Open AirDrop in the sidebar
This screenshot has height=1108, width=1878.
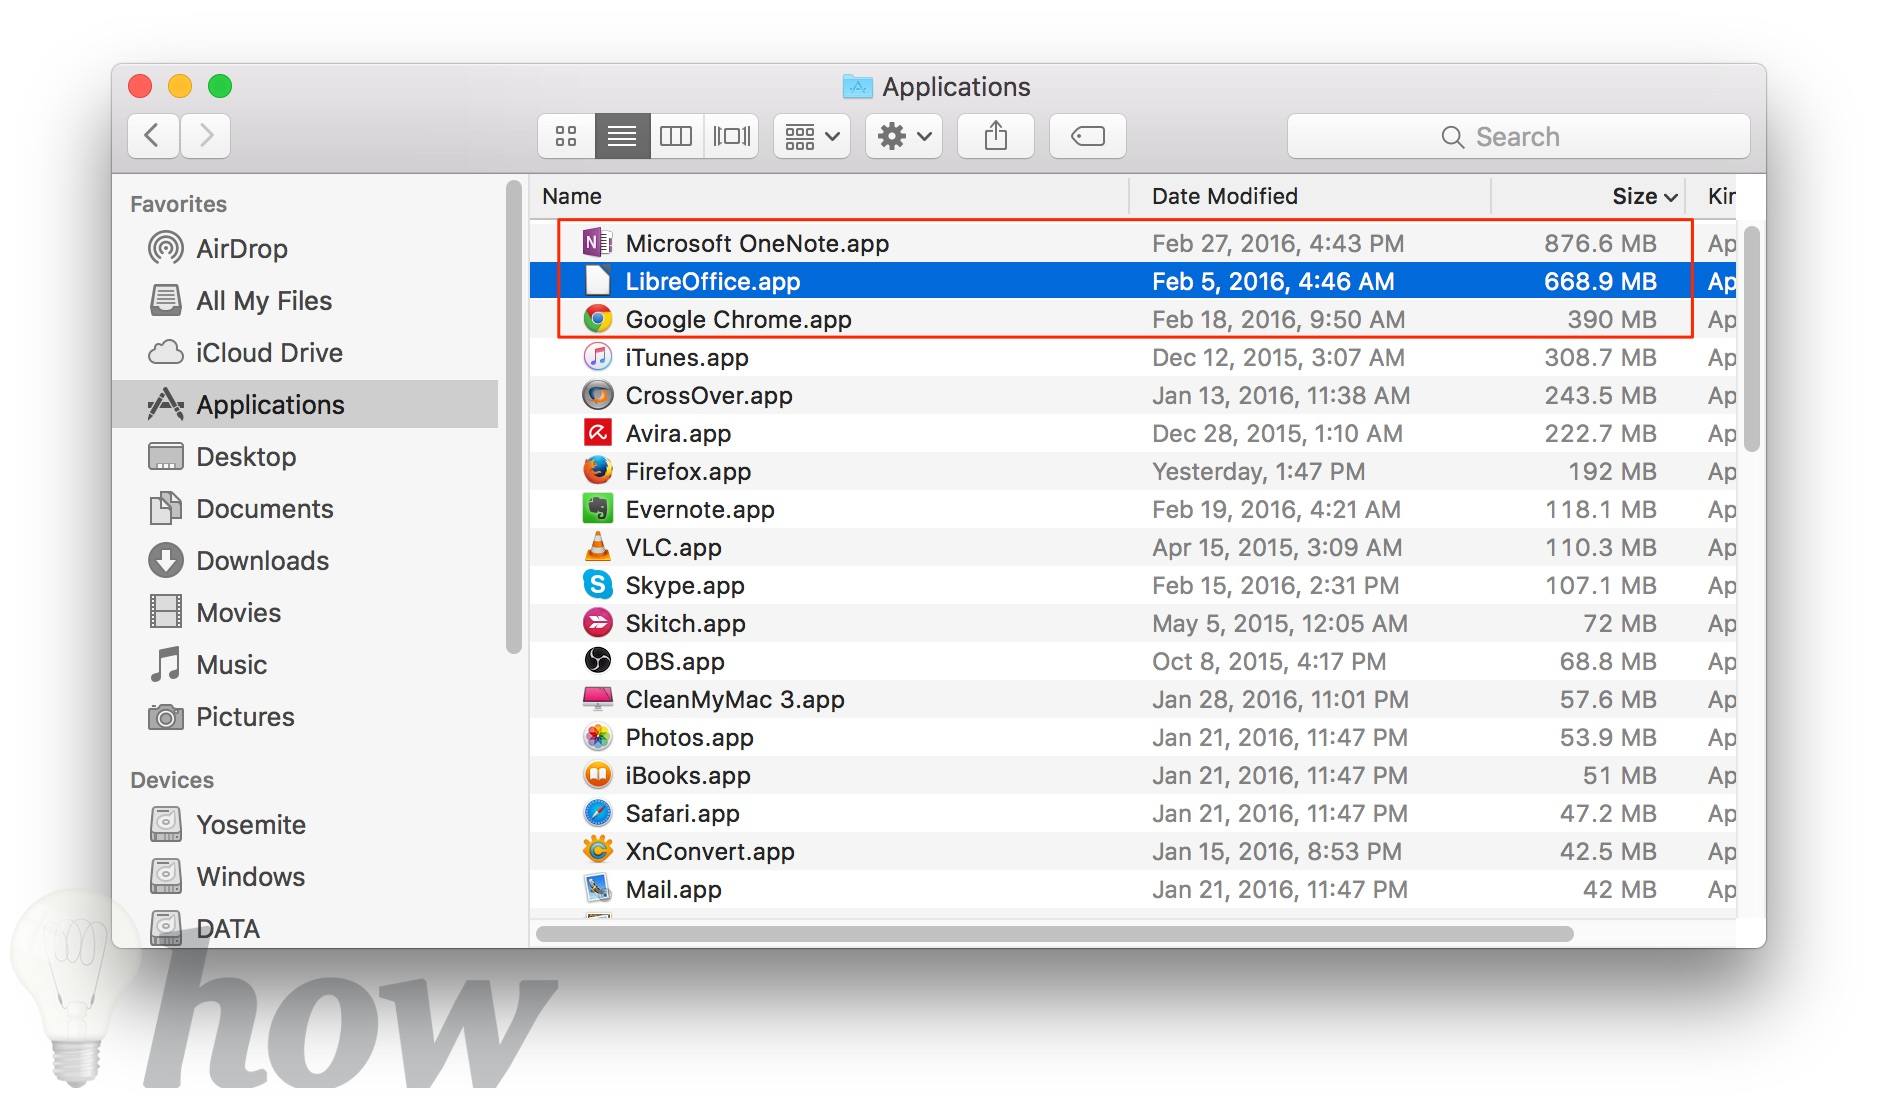coord(305,248)
